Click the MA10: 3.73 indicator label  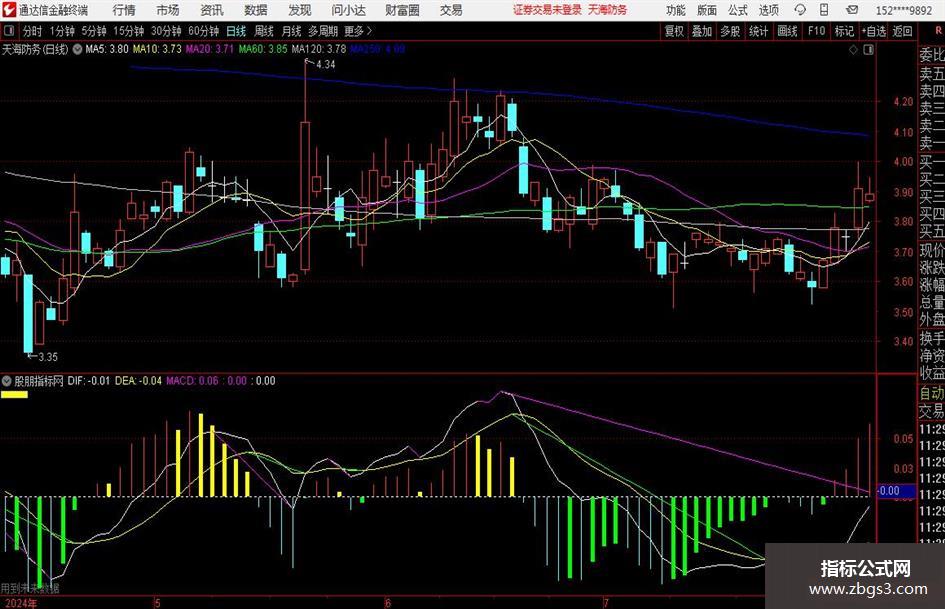coord(157,49)
